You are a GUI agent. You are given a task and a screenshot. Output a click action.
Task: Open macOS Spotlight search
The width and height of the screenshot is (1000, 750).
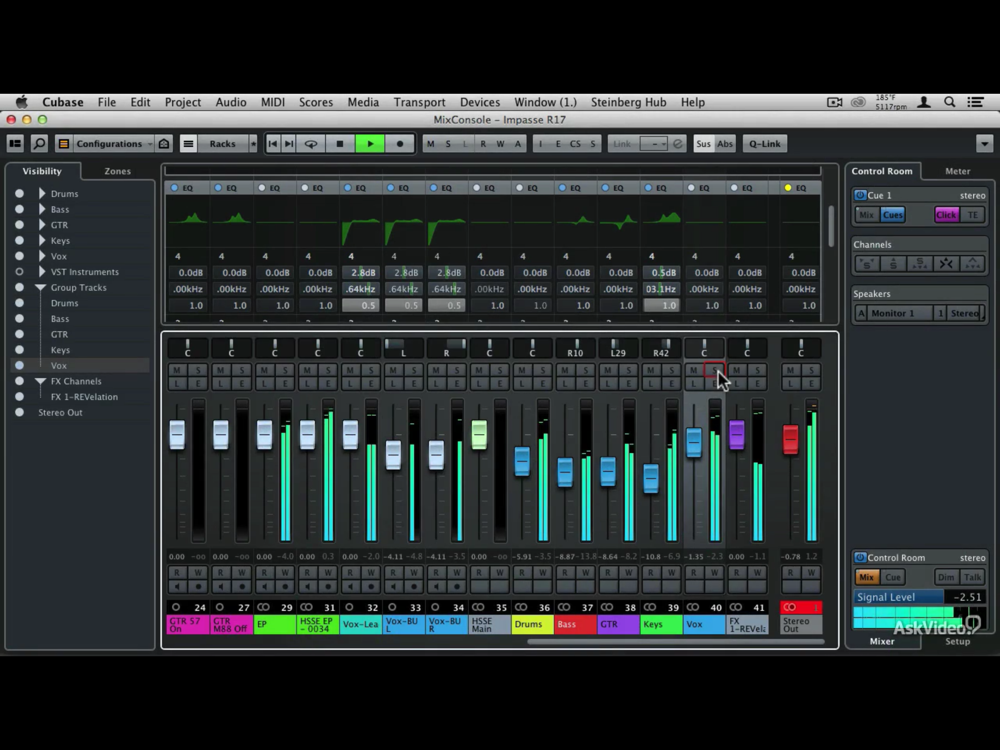point(950,102)
